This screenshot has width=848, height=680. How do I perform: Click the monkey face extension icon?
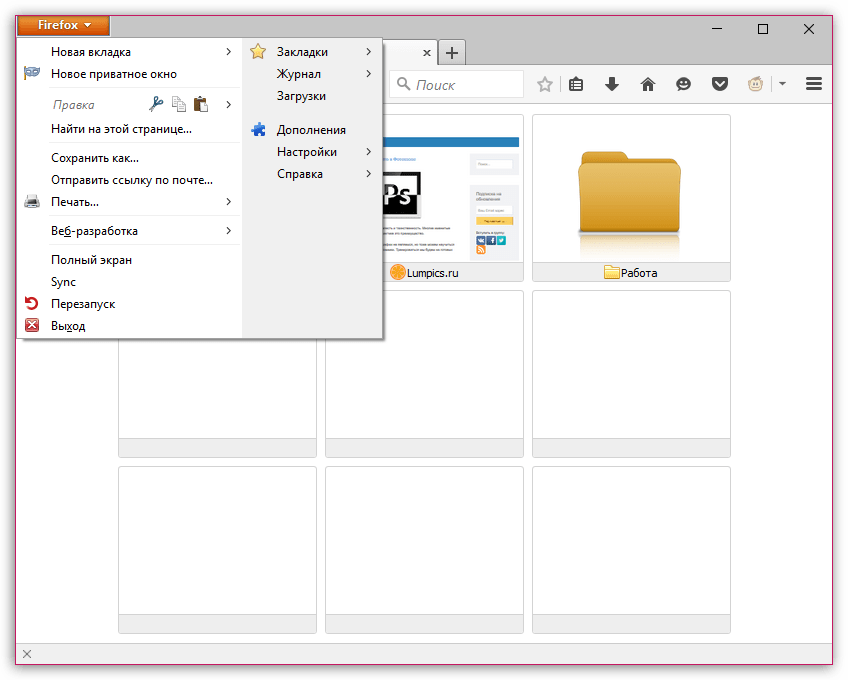[755, 85]
